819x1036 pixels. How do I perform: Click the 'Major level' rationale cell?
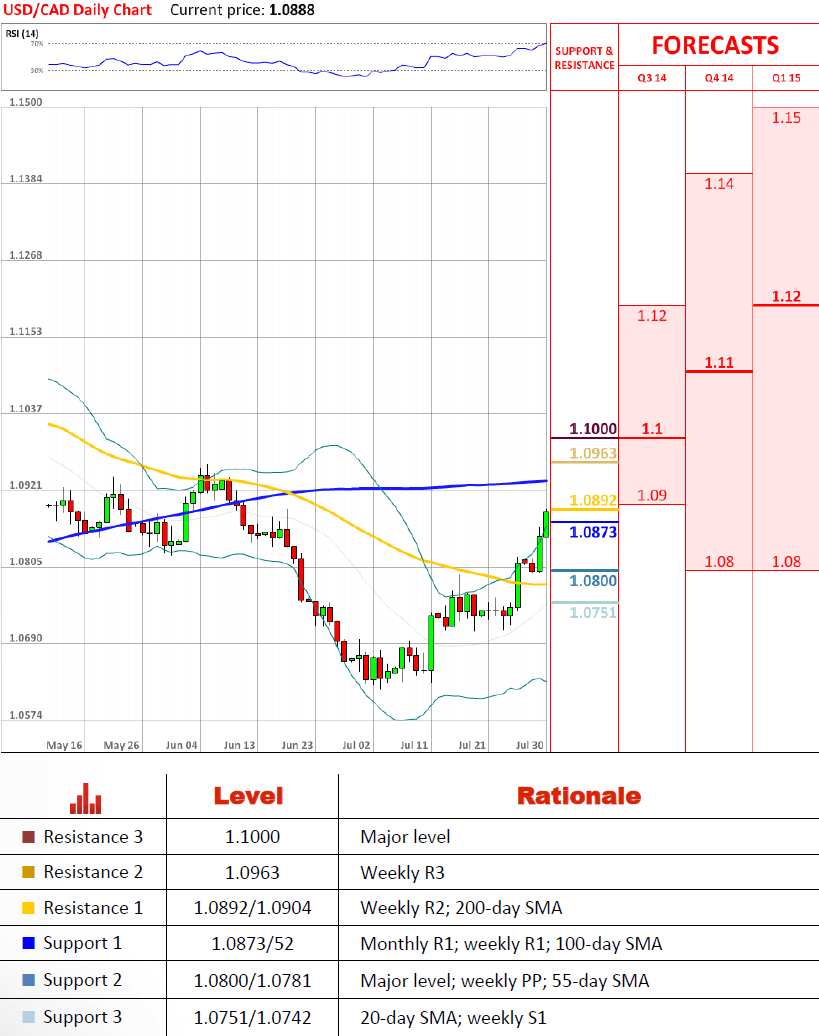coord(405,837)
